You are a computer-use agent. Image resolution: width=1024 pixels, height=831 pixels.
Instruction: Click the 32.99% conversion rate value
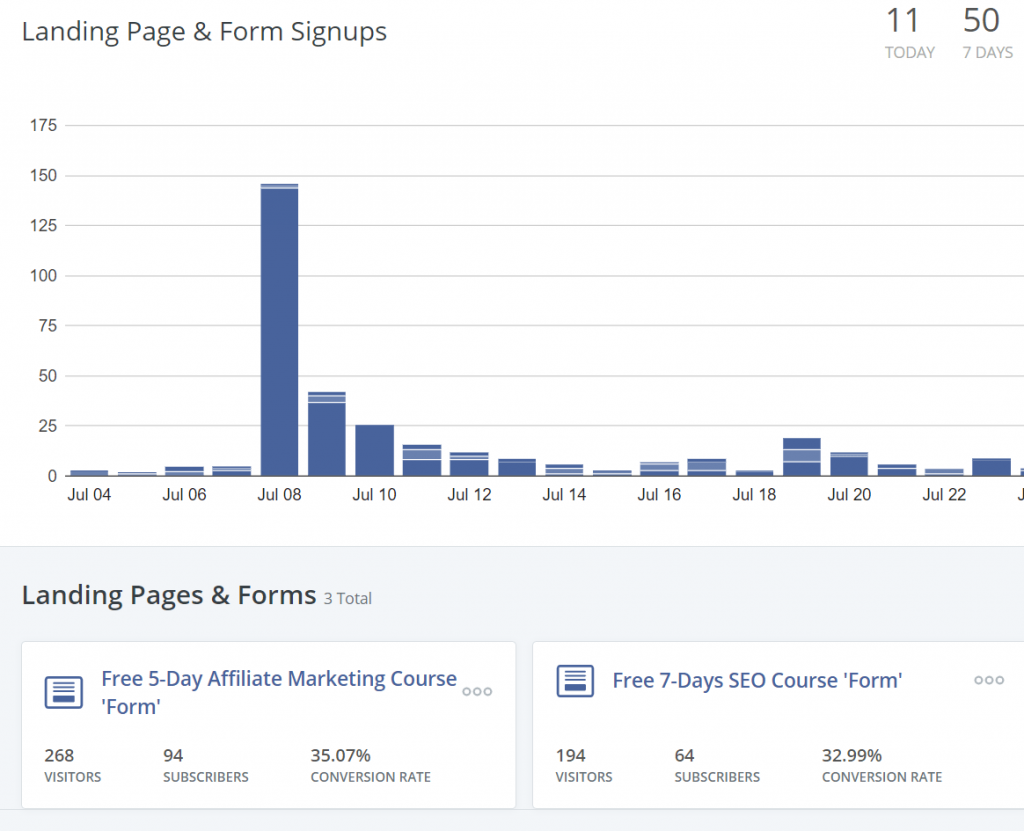click(851, 755)
